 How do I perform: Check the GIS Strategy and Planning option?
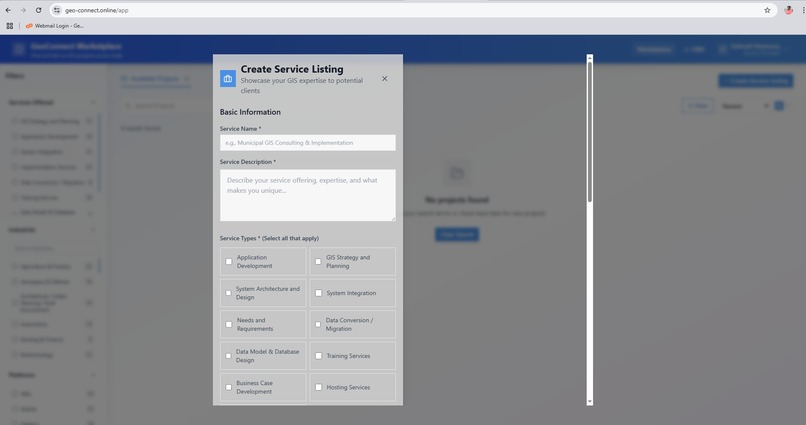click(x=318, y=262)
